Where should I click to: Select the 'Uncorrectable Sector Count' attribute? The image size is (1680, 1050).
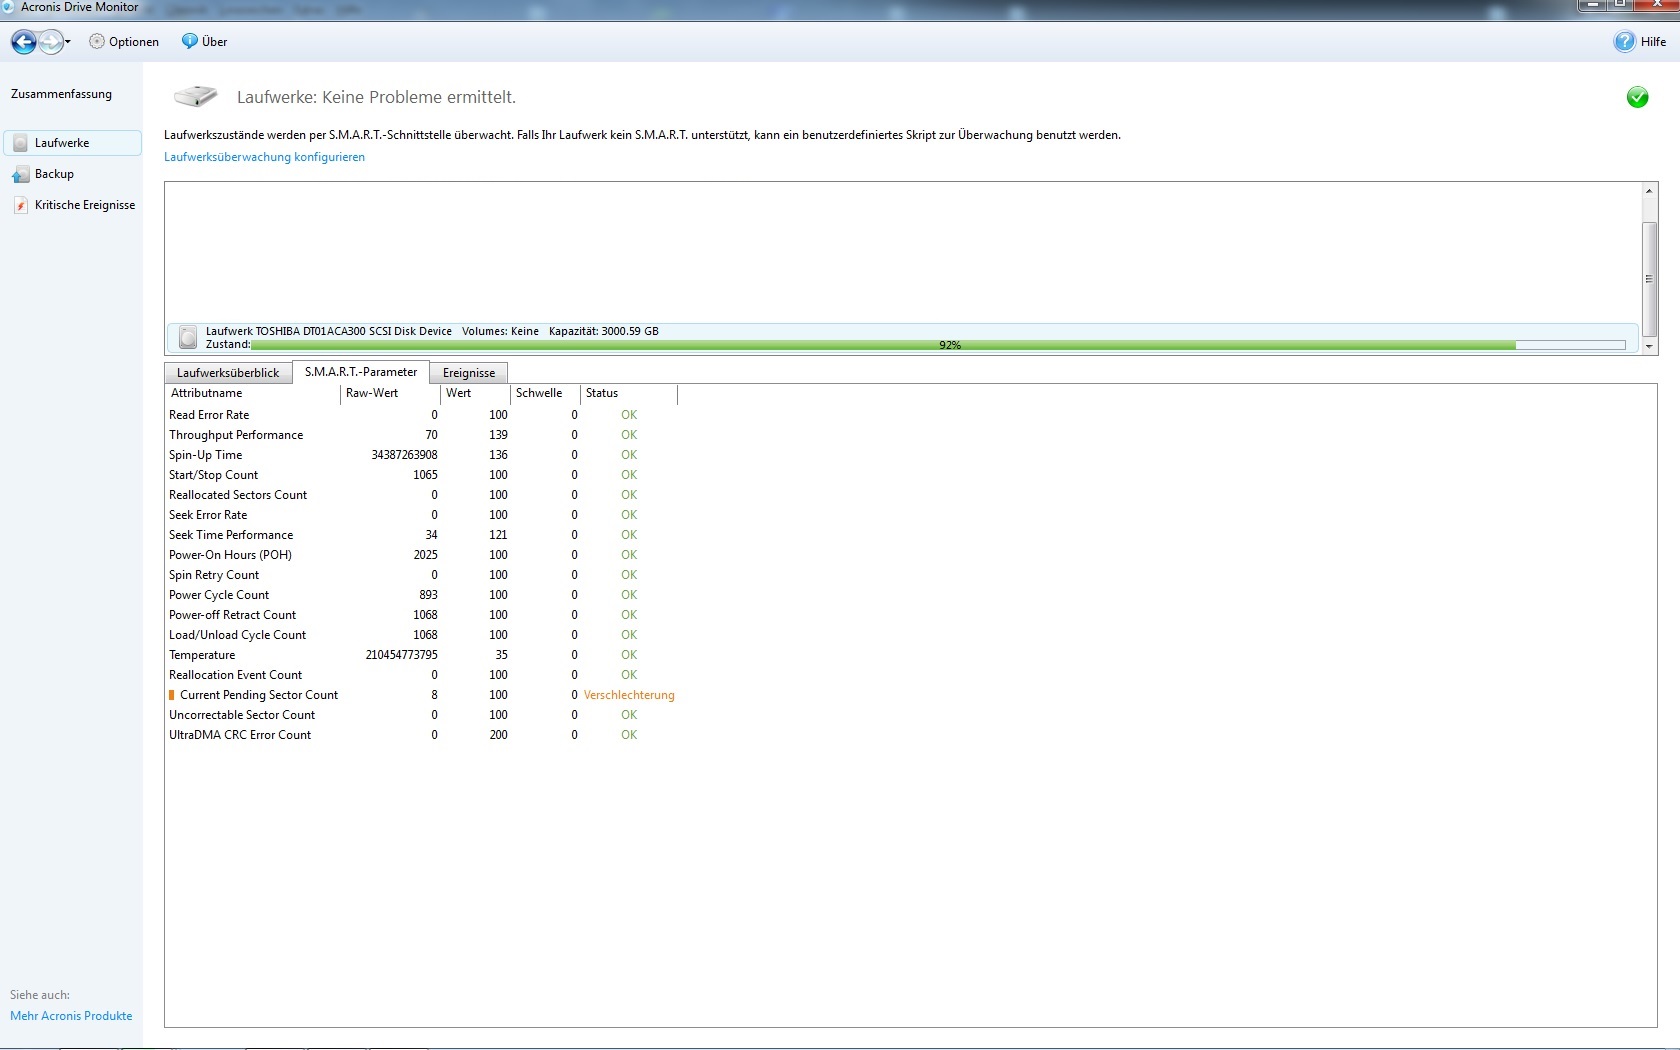click(242, 715)
